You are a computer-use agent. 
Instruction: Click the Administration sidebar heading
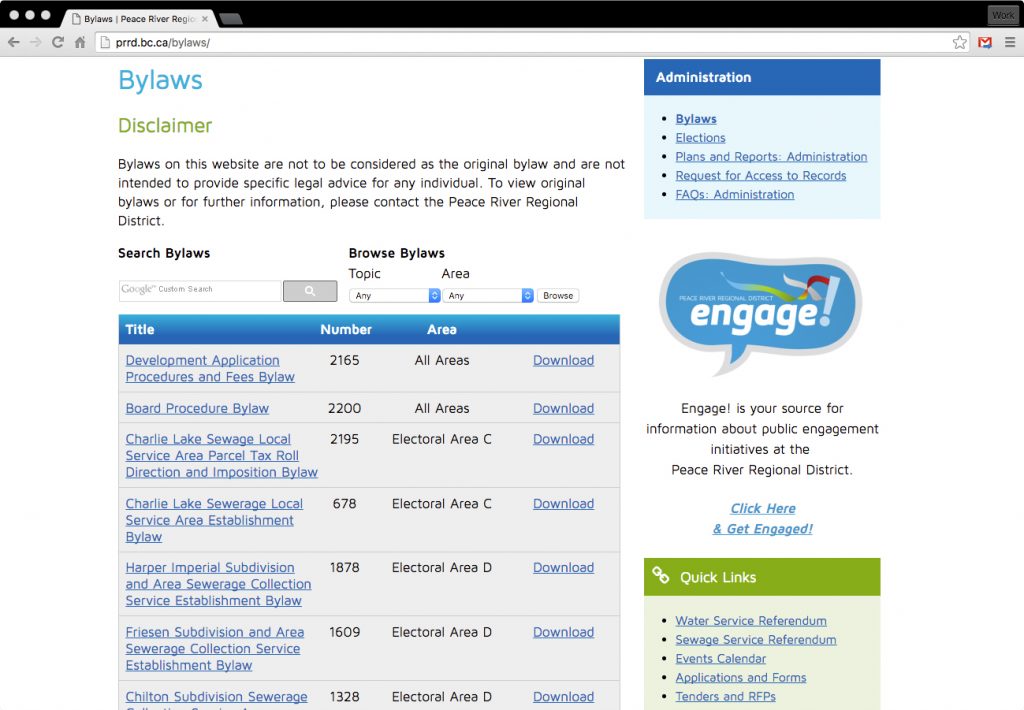[x=703, y=77]
